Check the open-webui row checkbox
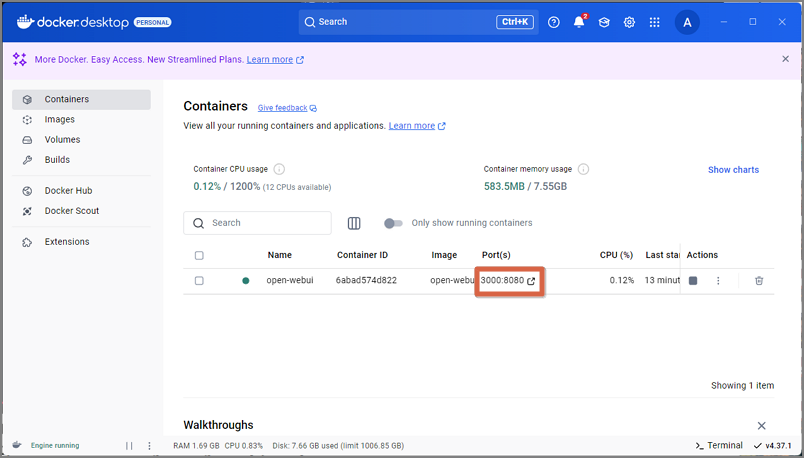This screenshot has width=804, height=458. [199, 281]
